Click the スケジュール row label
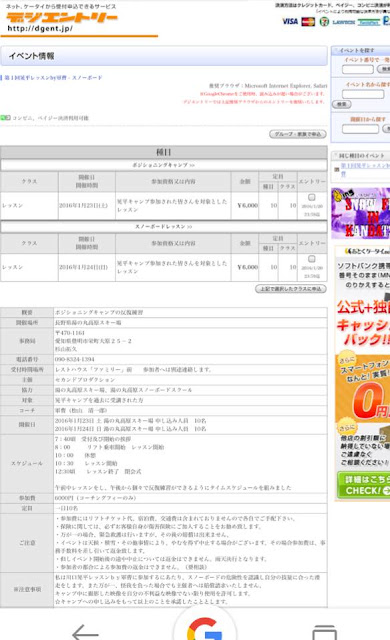The image size is (390, 640). (27, 463)
